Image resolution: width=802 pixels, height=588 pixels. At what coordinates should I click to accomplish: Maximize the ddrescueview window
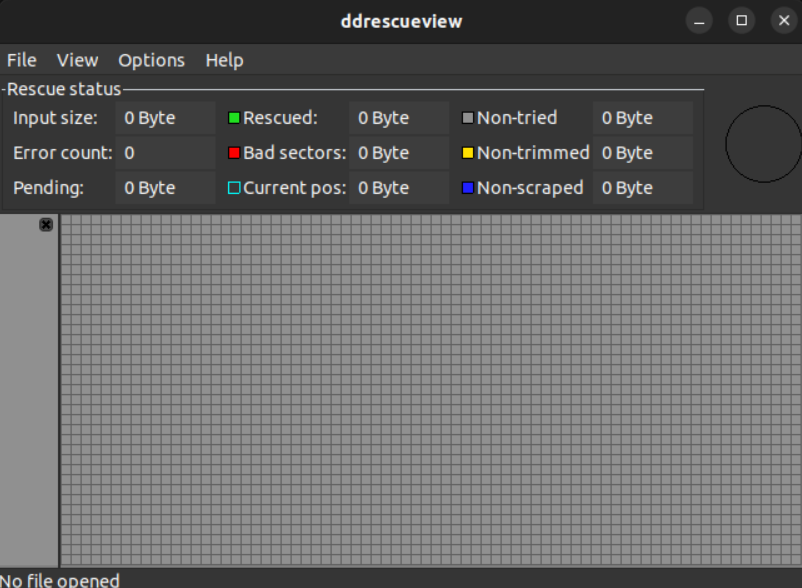point(741,20)
